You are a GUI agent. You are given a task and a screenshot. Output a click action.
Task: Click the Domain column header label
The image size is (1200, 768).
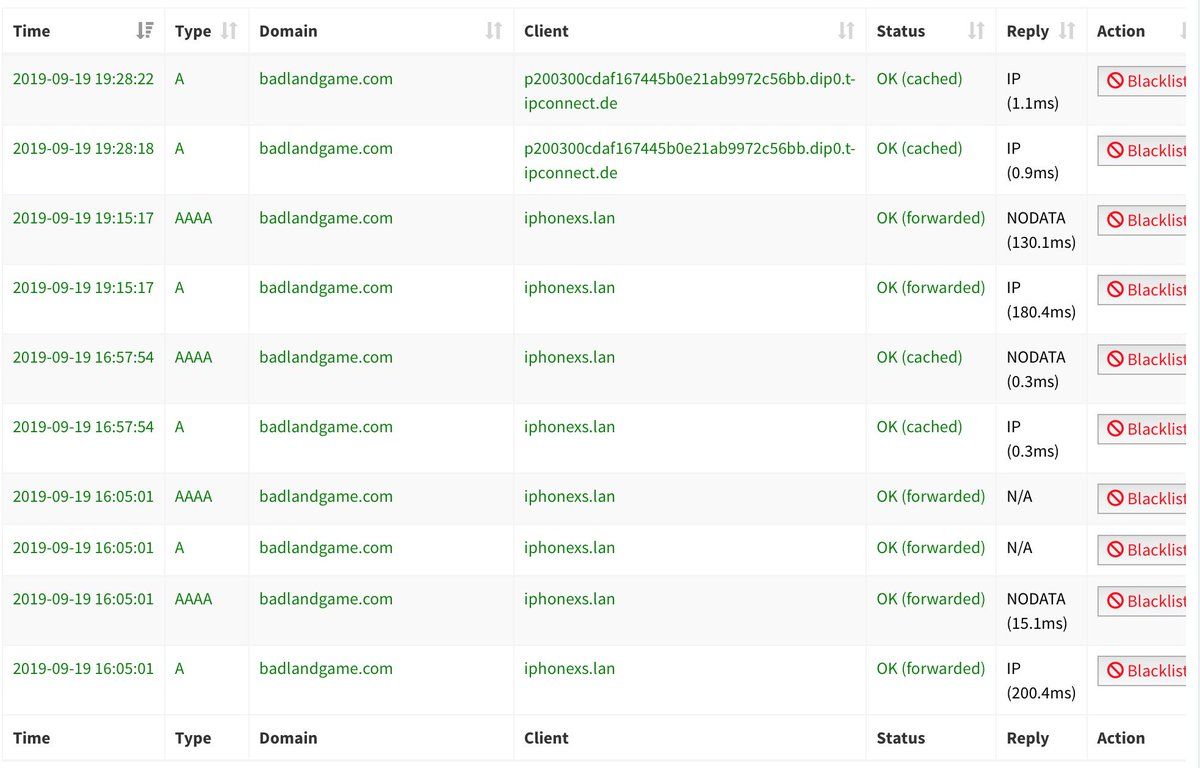[x=288, y=31]
